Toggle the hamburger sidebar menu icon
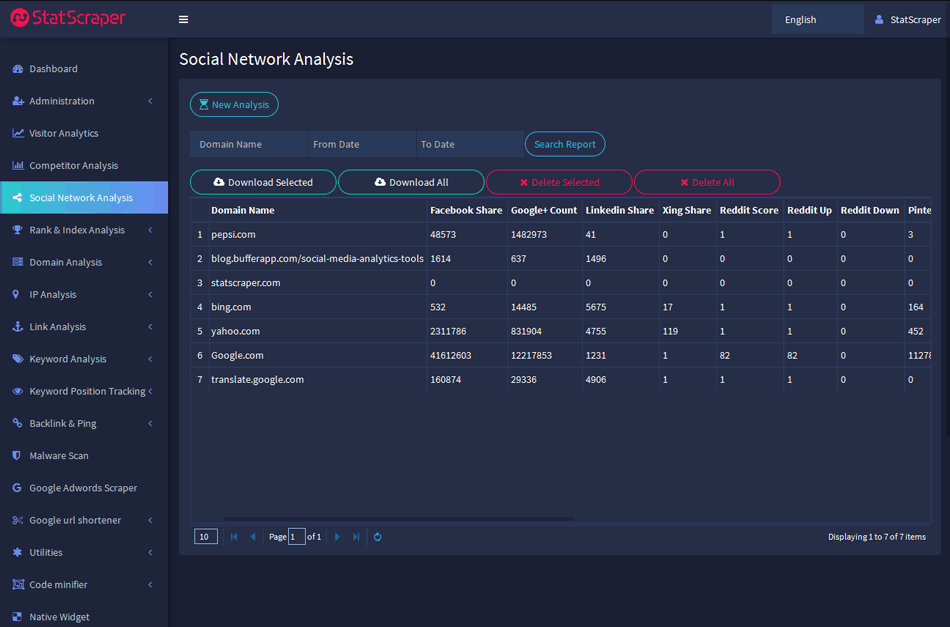The image size is (950, 627). pyautogui.click(x=183, y=19)
